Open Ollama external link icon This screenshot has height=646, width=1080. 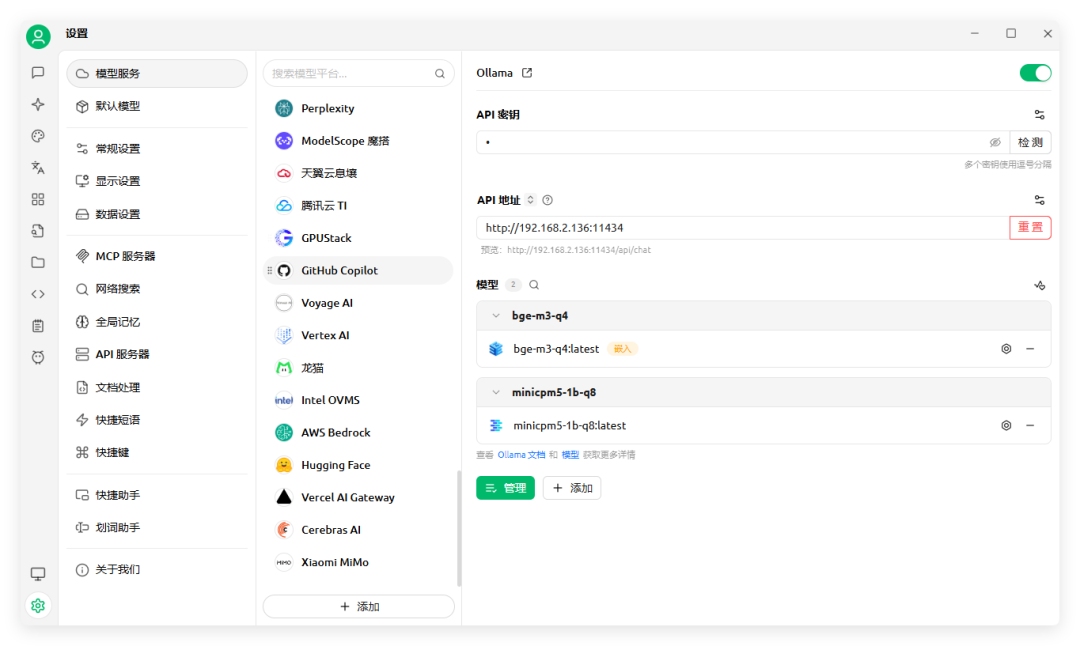(x=527, y=72)
